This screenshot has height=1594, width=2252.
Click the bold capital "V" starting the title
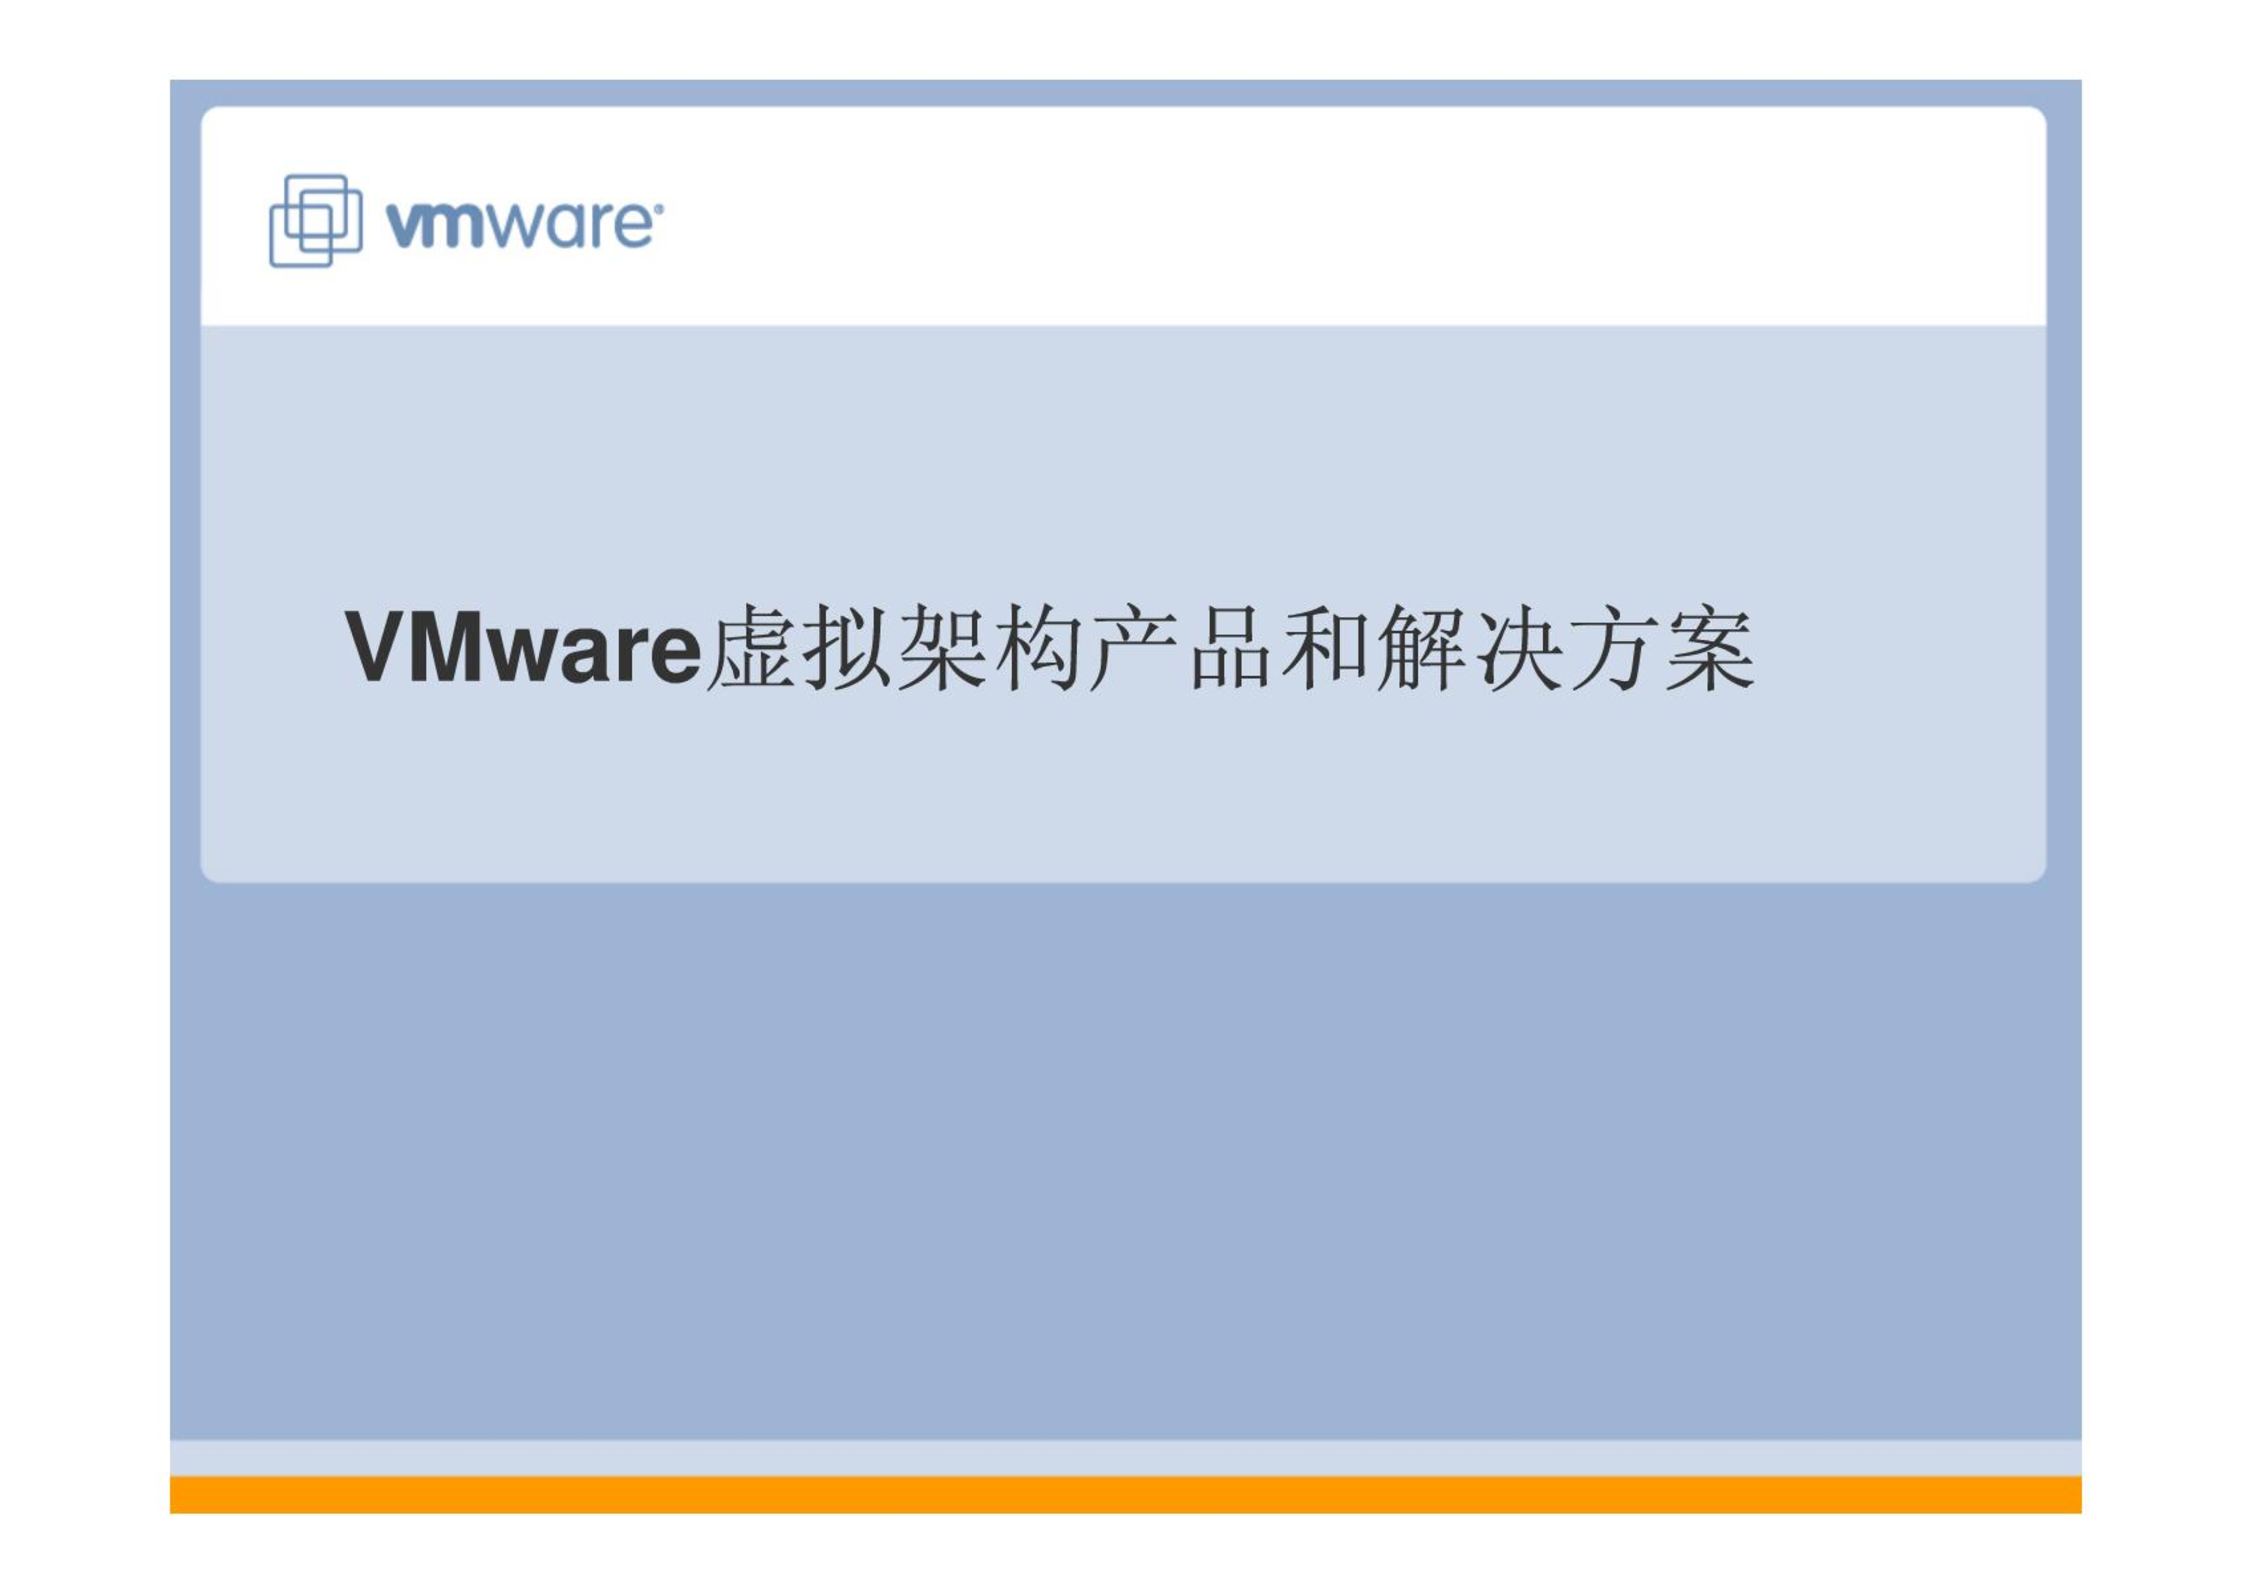click(x=375, y=646)
